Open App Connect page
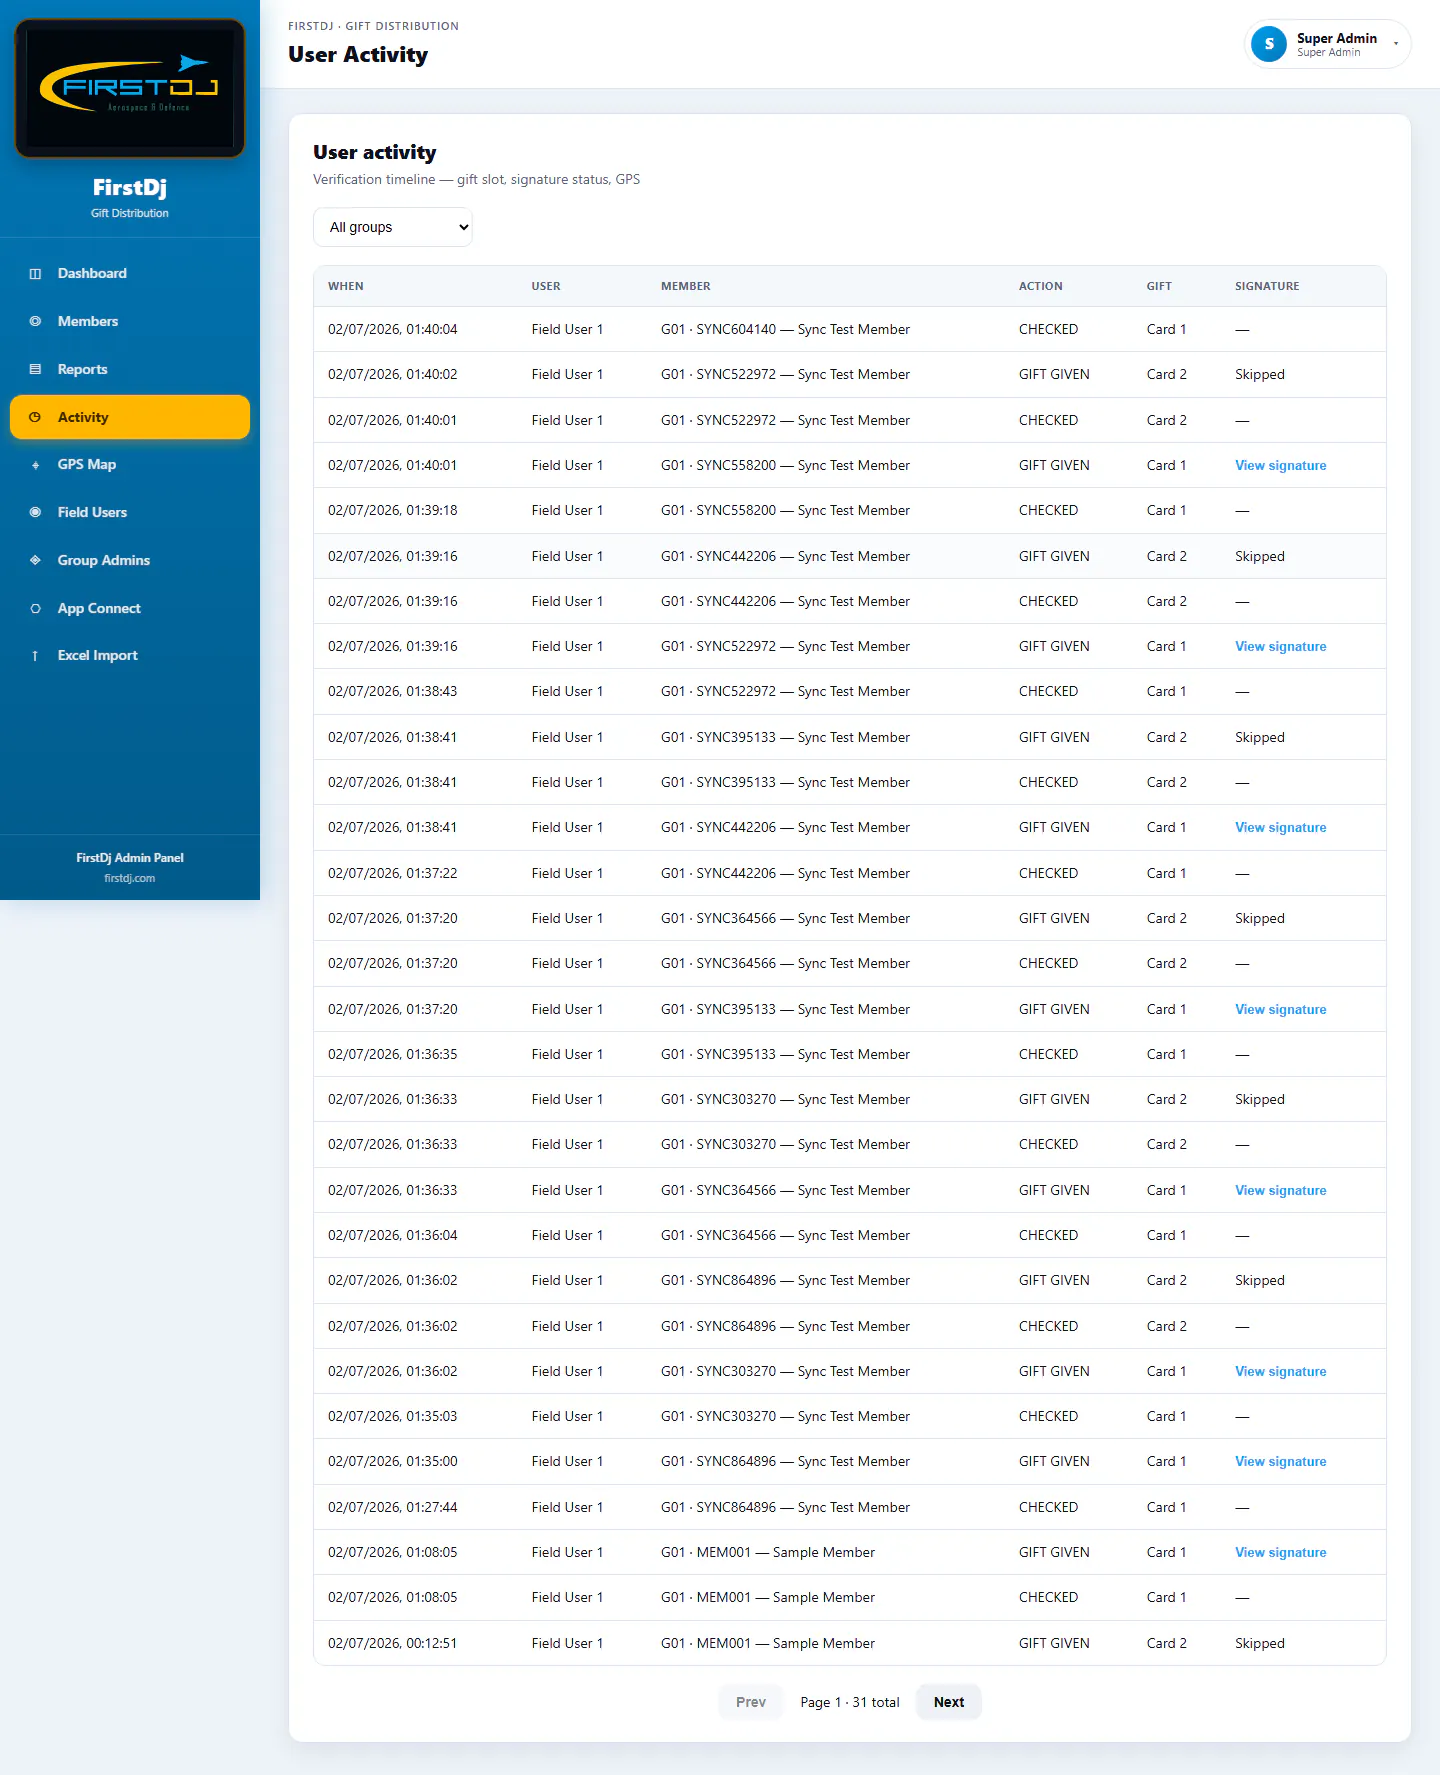Viewport: 1440px width, 1775px height. (130, 609)
